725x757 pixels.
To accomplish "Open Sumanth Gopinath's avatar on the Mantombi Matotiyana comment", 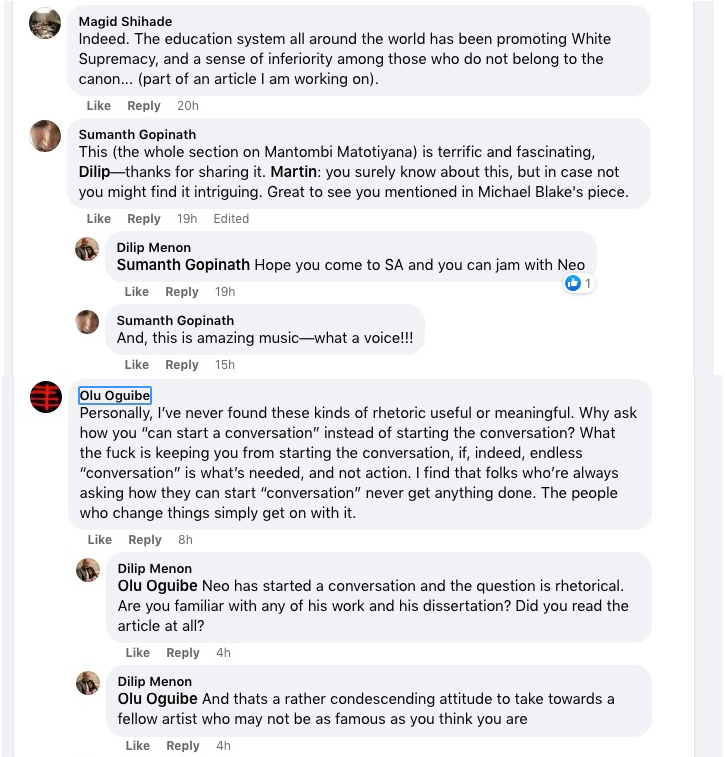I will coord(45,135).
